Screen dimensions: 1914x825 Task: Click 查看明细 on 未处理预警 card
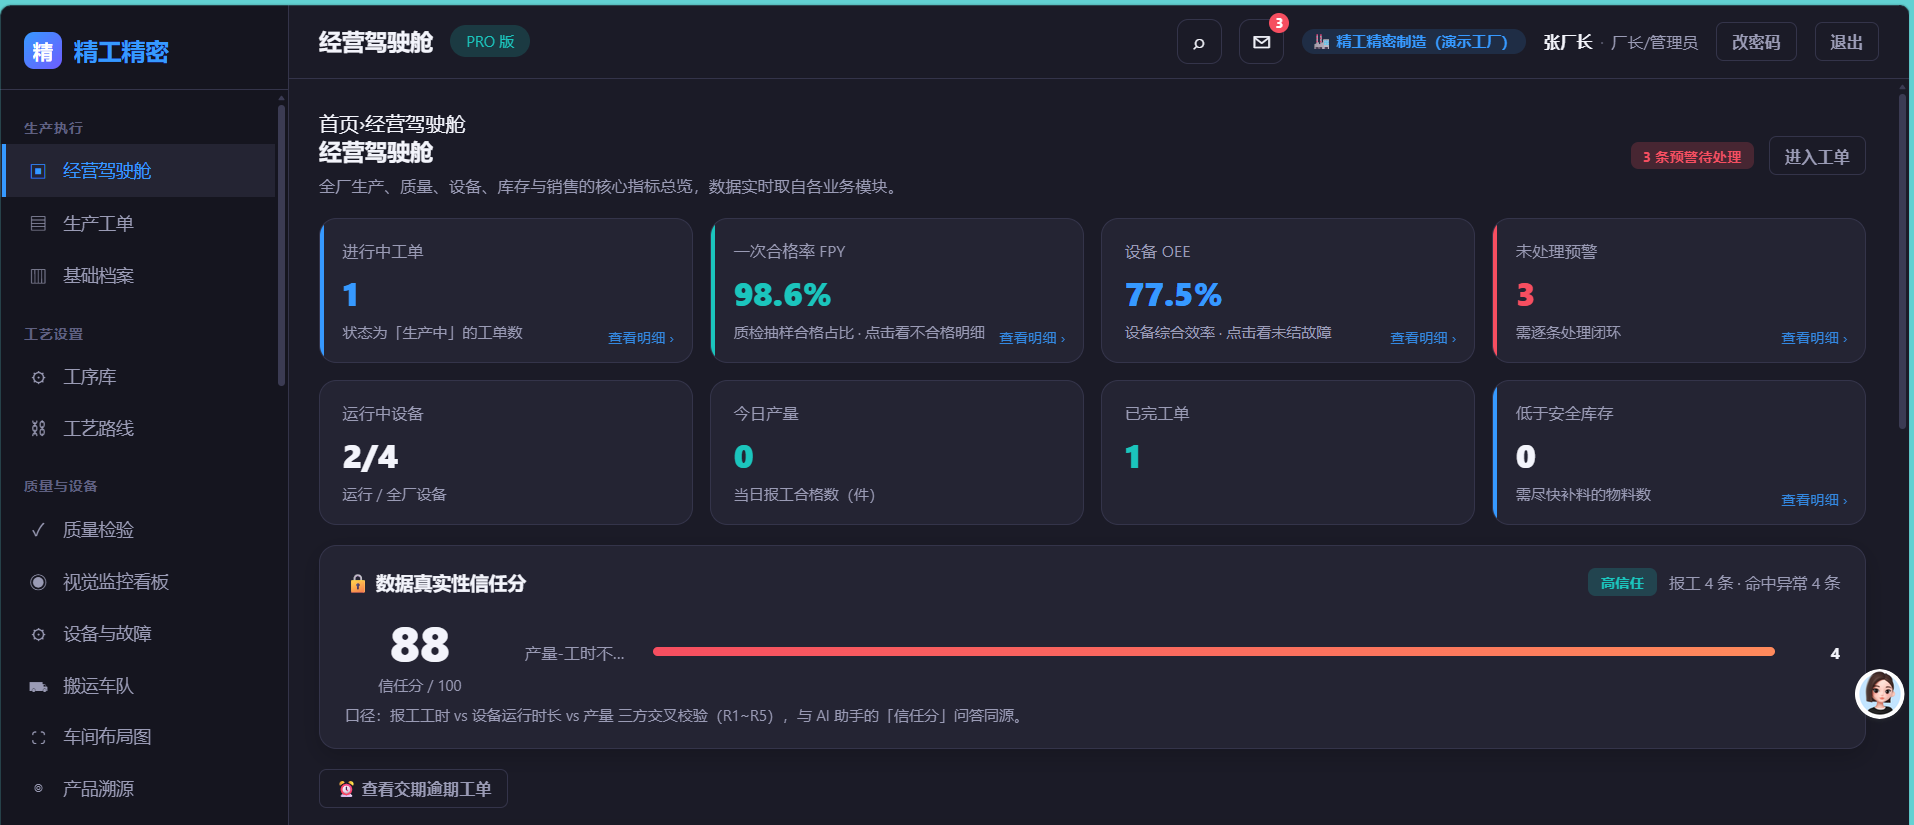click(1814, 338)
